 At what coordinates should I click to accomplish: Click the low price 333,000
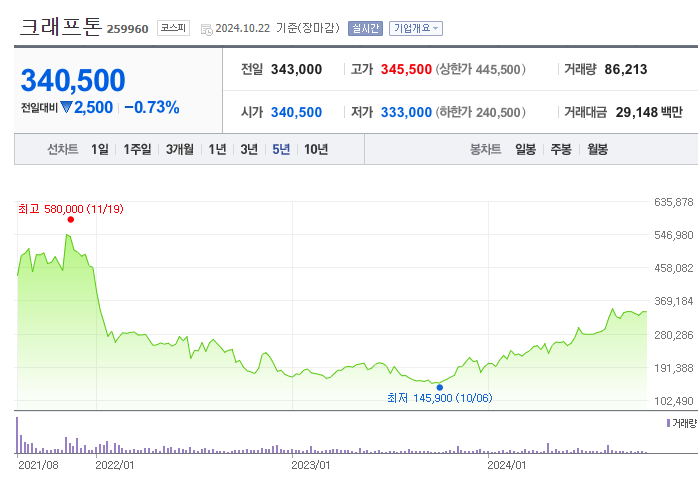(x=406, y=112)
